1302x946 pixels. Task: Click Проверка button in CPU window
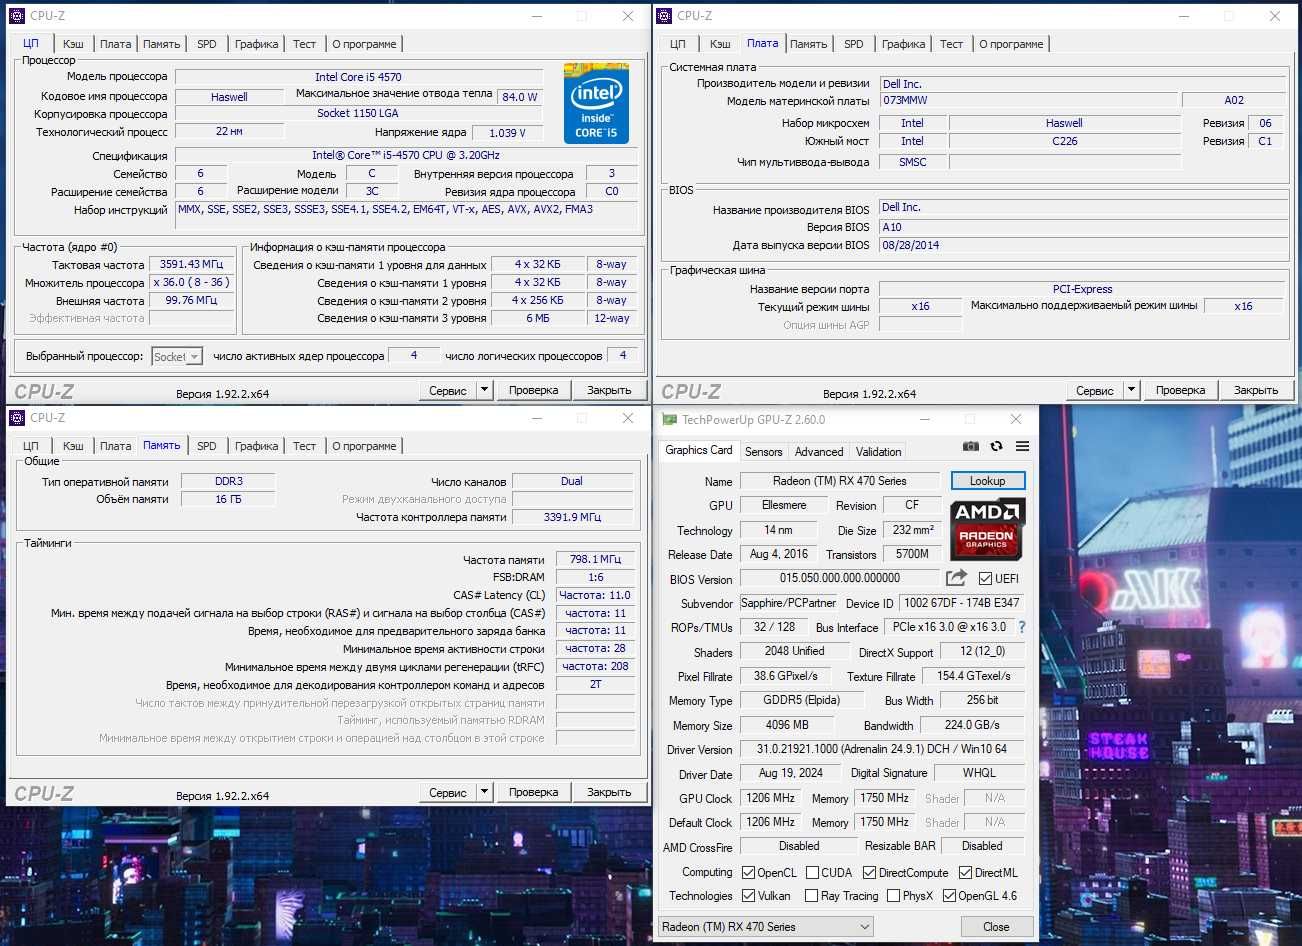coord(533,390)
